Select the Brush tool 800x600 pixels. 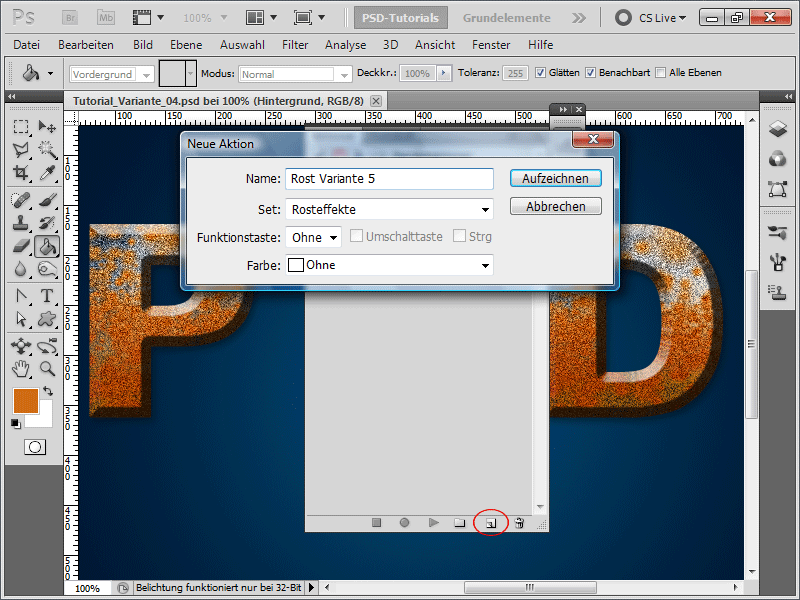(47, 199)
